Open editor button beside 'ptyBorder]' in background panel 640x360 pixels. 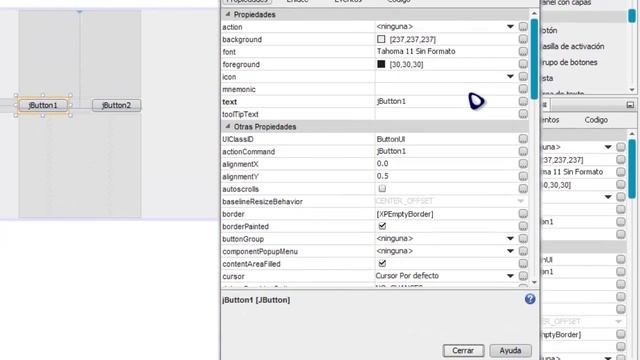620,334
